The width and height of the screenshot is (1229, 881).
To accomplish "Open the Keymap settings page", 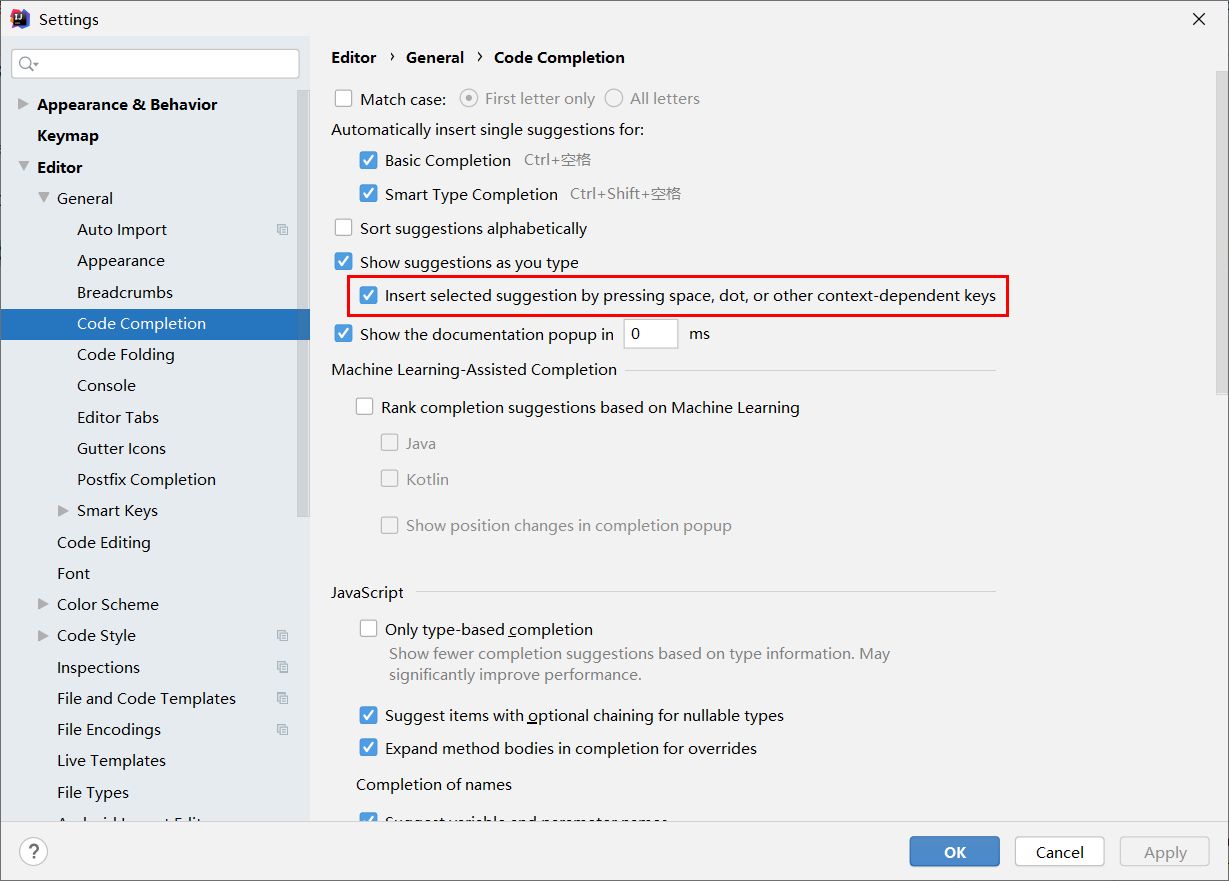I will click(x=68, y=136).
